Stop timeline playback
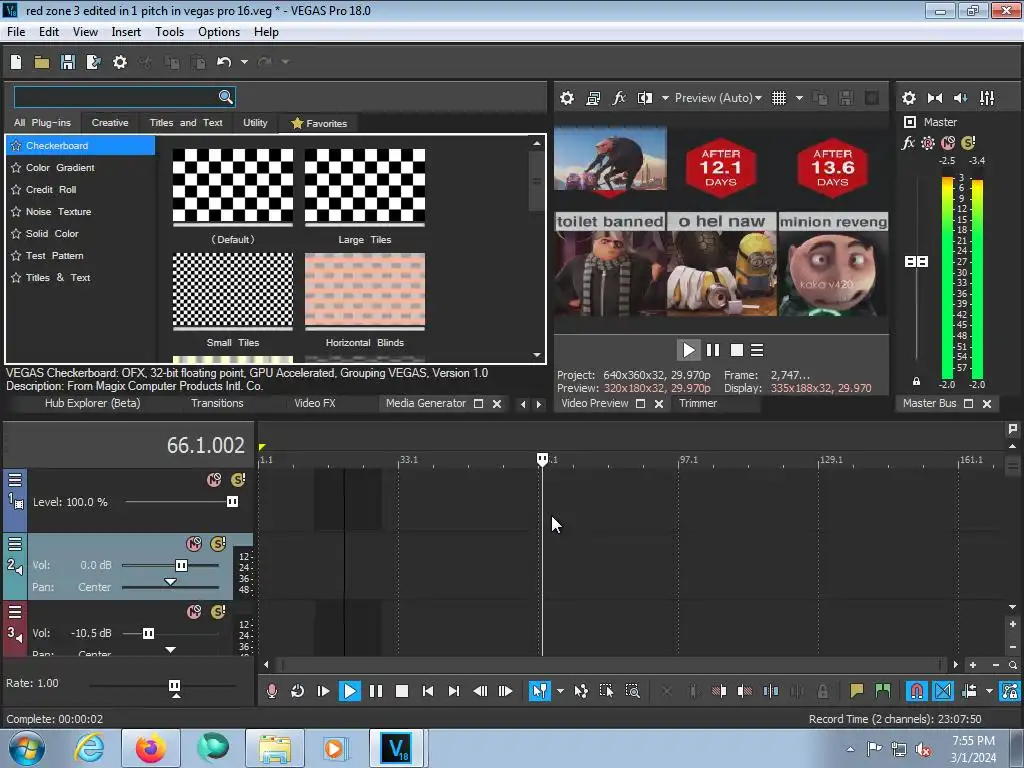The width and height of the screenshot is (1024, 768). point(402,691)
